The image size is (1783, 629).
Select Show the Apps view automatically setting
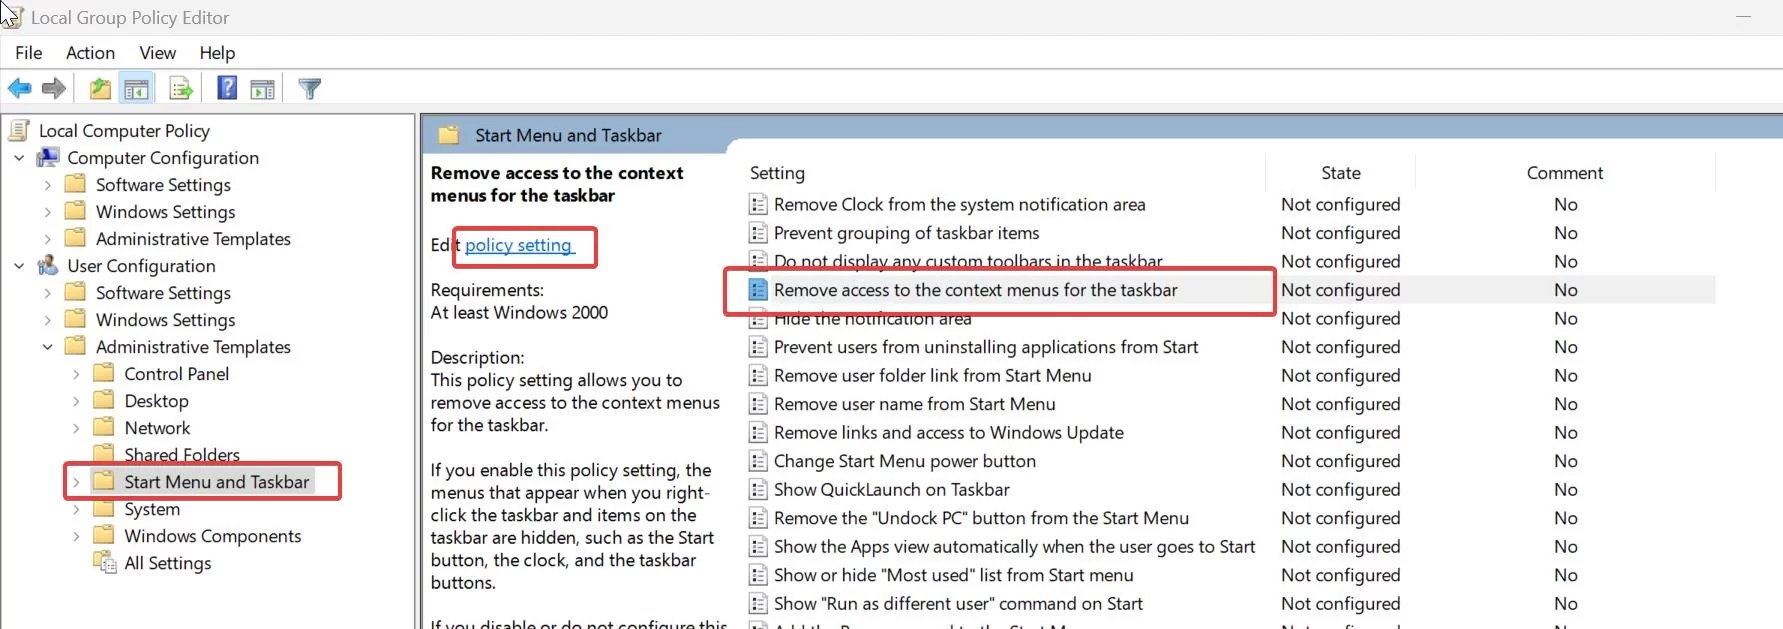click(x=1014, y=546)
